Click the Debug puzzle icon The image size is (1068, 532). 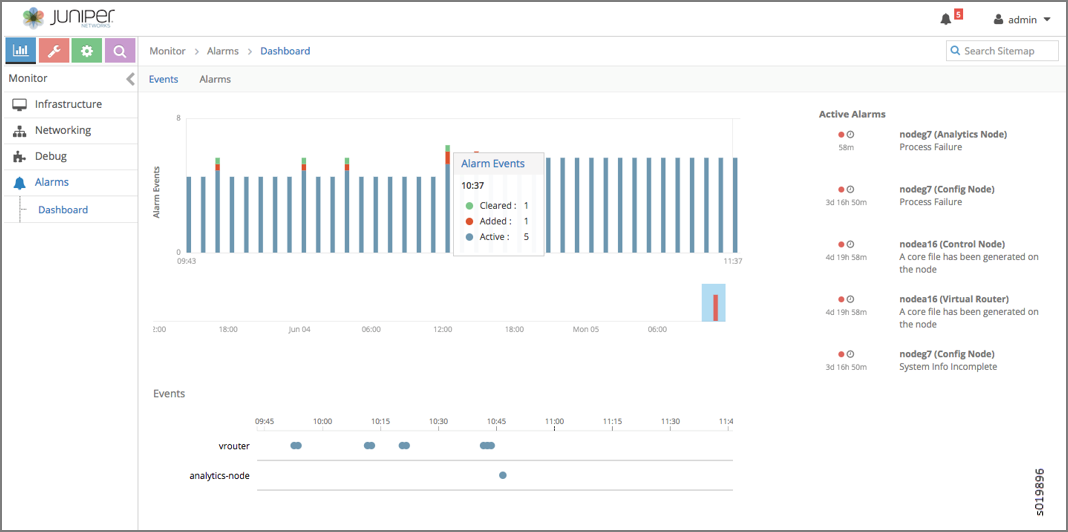coord(20,157)
